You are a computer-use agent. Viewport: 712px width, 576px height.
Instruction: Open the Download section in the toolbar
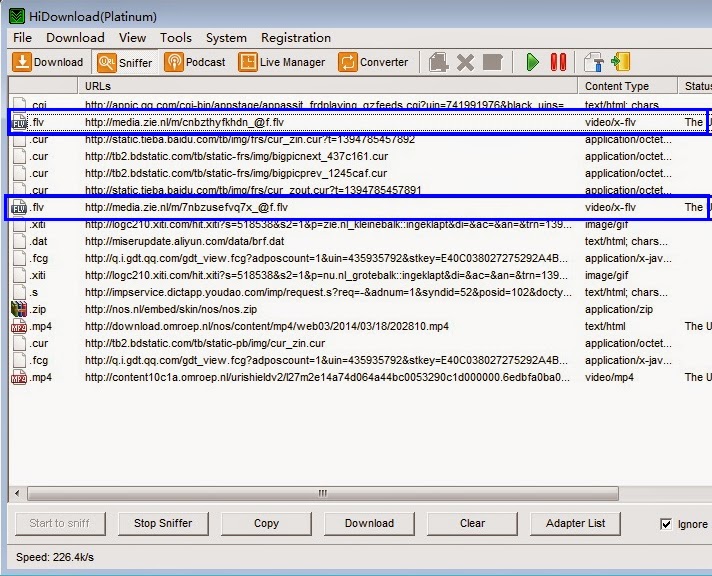[48, 62]
